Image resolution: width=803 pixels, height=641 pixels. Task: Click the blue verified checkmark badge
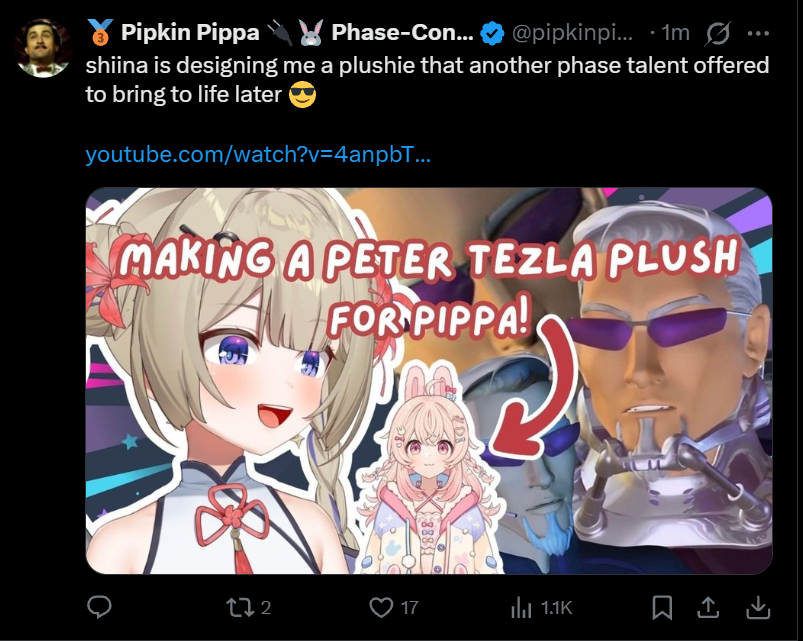point(492,33)
